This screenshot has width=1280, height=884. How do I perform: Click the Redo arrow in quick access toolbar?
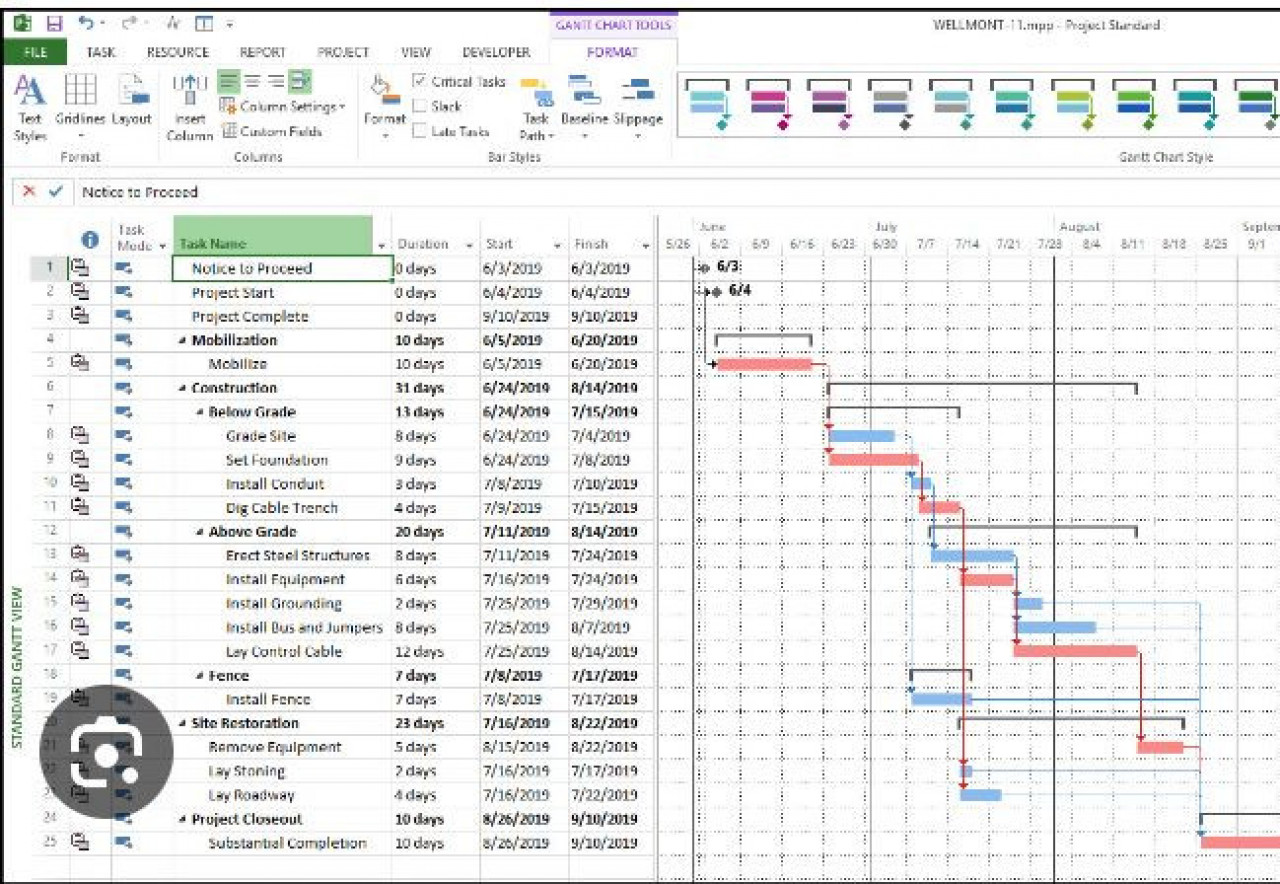(130, 22)
